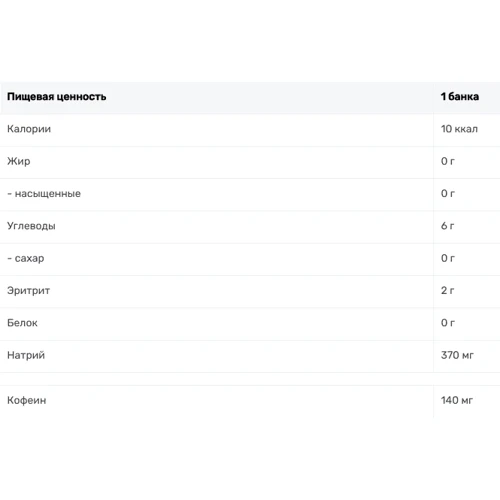The width and height of the screenshot is (500, 500).
Task: Click the сахар row label
Action: pyautogui.click(x=26, y=258)
